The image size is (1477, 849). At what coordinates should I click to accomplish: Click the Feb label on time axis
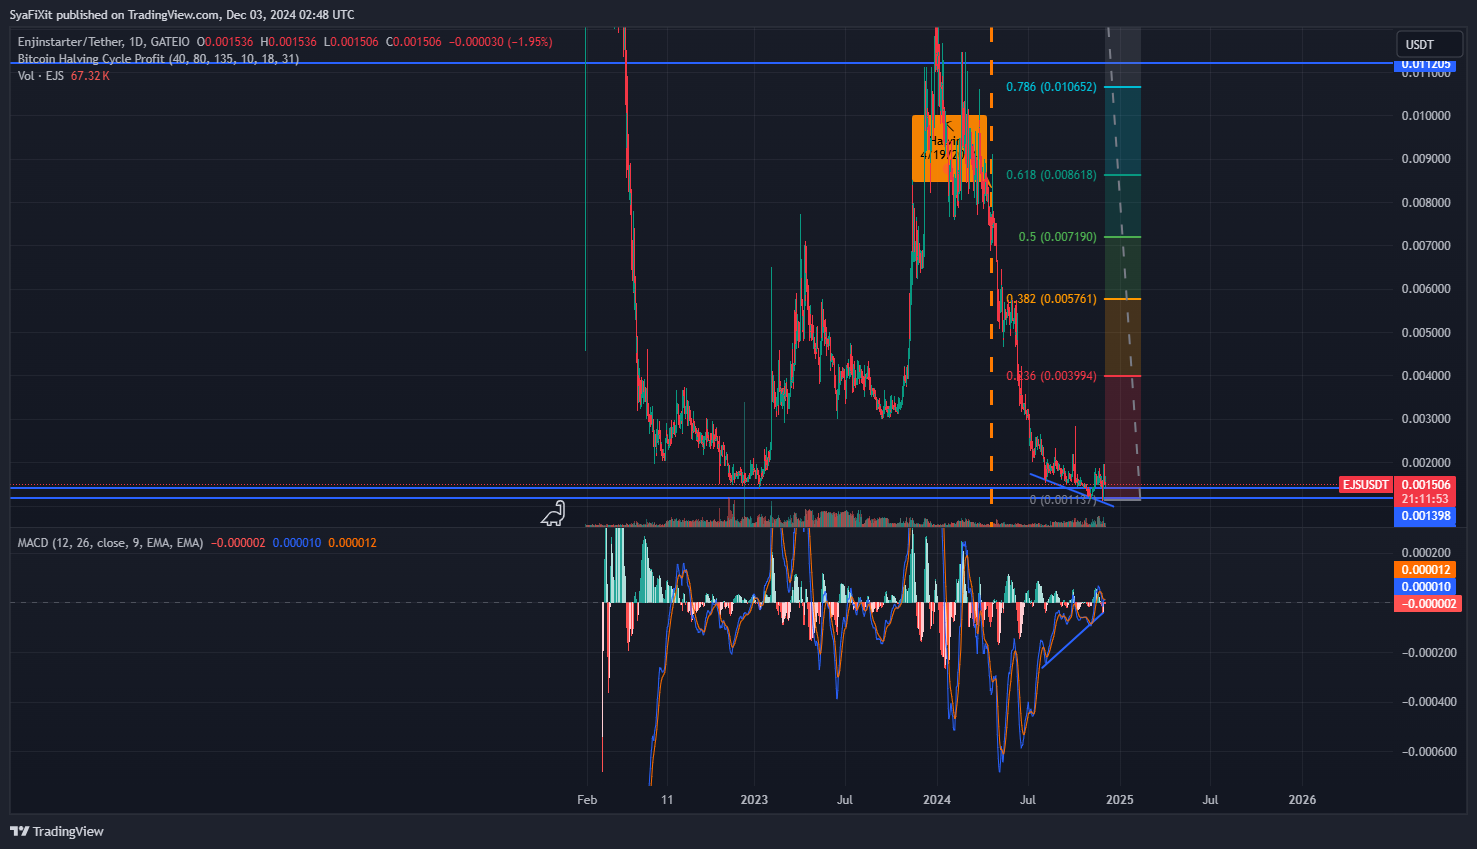587,800
